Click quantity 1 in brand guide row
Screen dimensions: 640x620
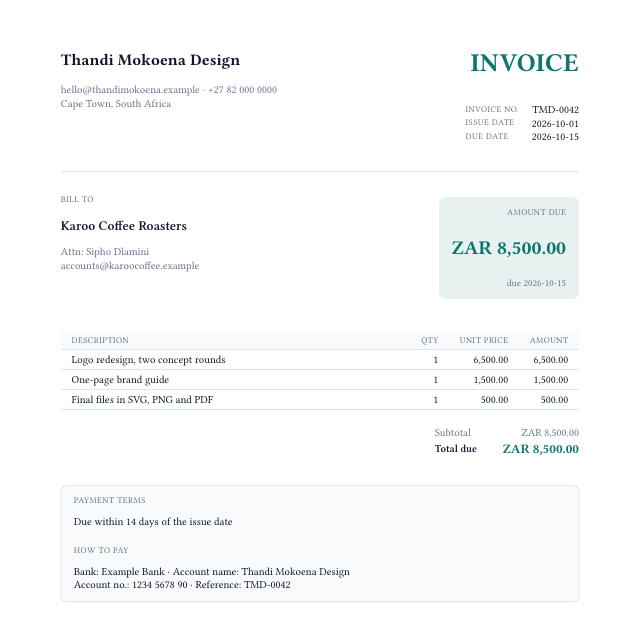(x=436, y=380)
